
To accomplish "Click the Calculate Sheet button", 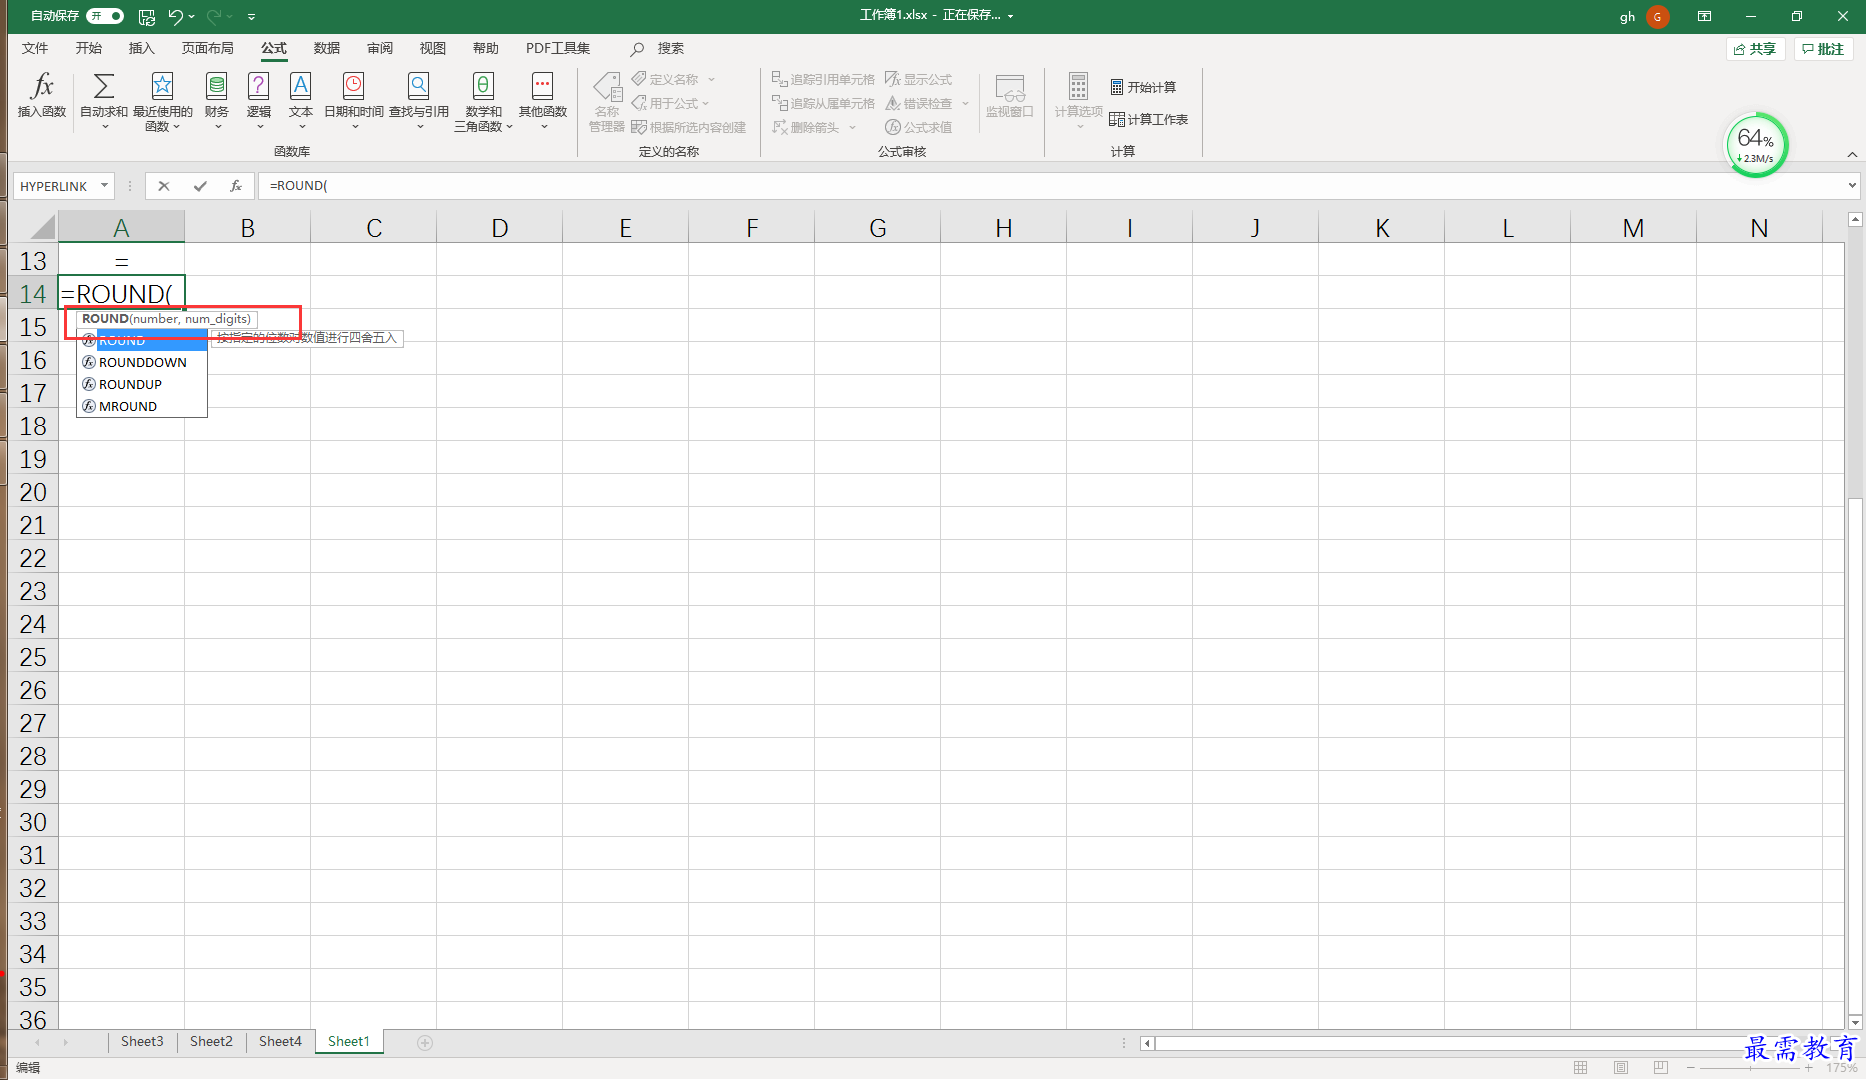I will [x=1148, y=119].
